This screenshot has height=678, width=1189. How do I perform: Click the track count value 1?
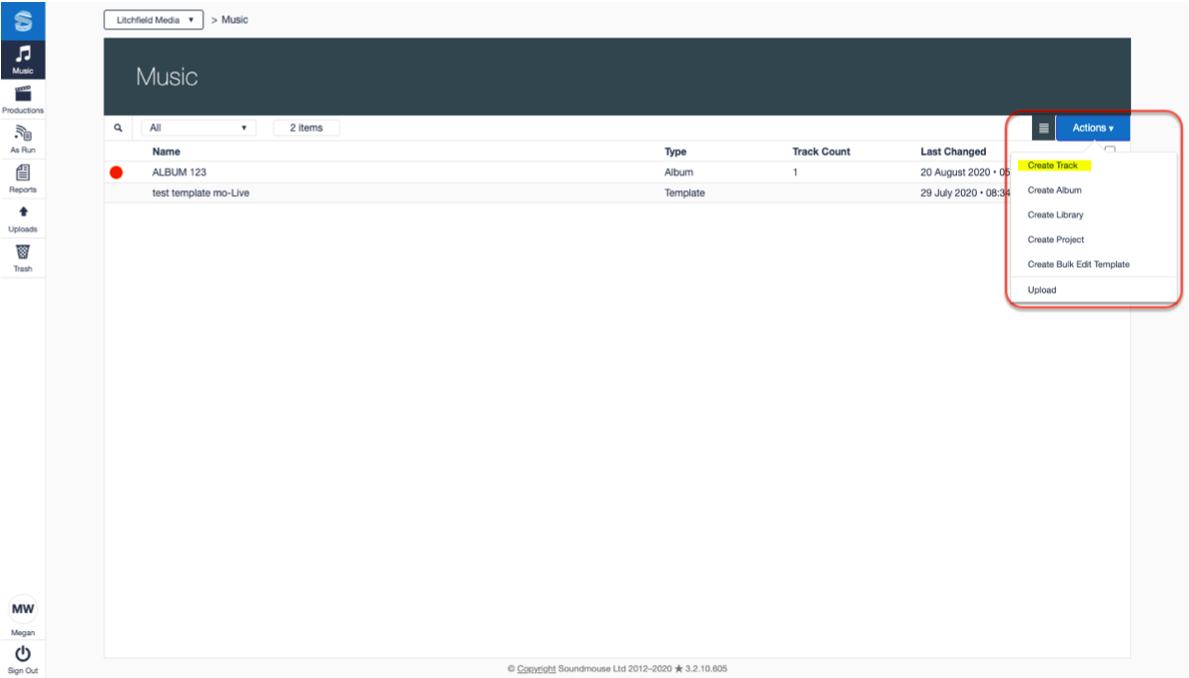click(795, 172)
